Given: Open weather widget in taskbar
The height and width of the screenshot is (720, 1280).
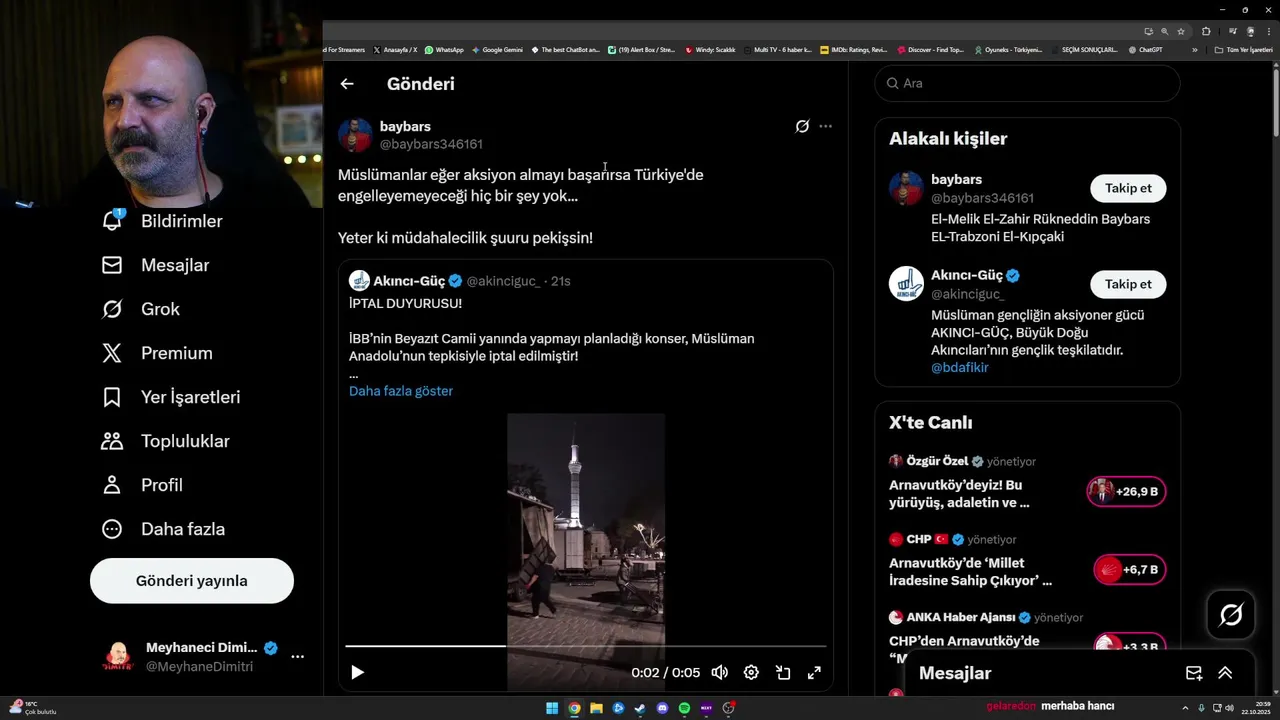Looking at the screenshot, I should [x=32, y=708].
